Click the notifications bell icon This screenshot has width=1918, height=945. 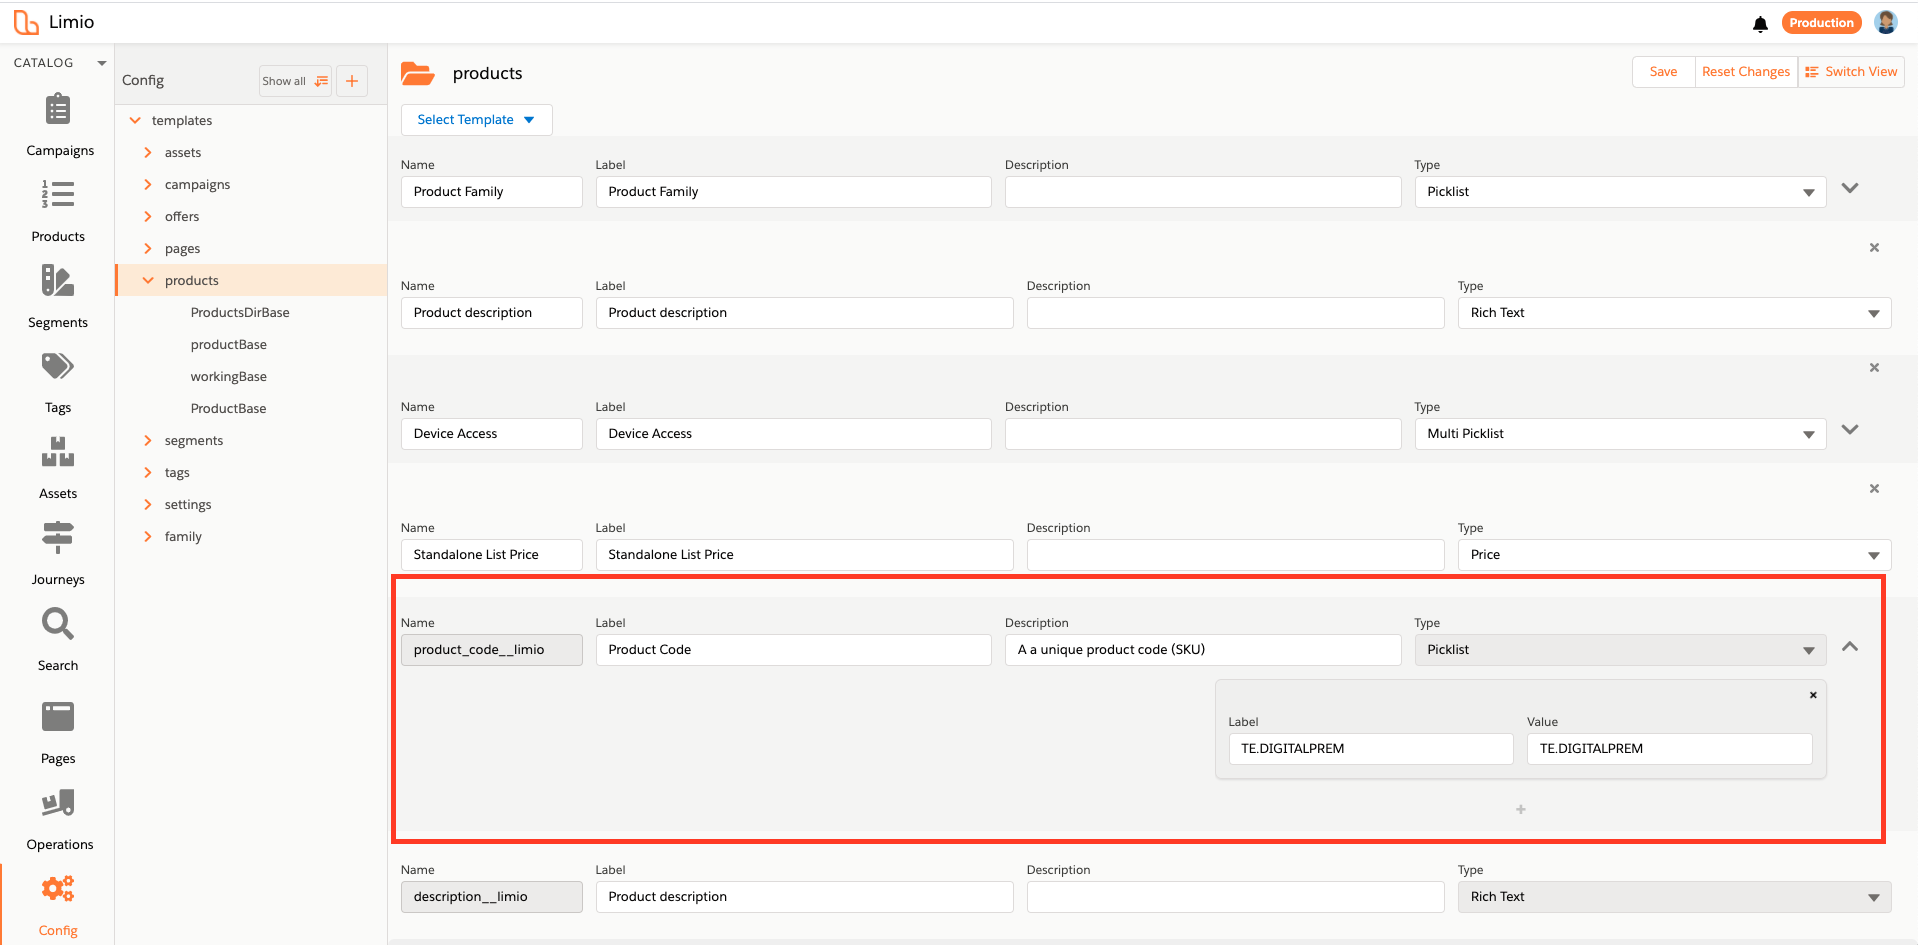1760,24
